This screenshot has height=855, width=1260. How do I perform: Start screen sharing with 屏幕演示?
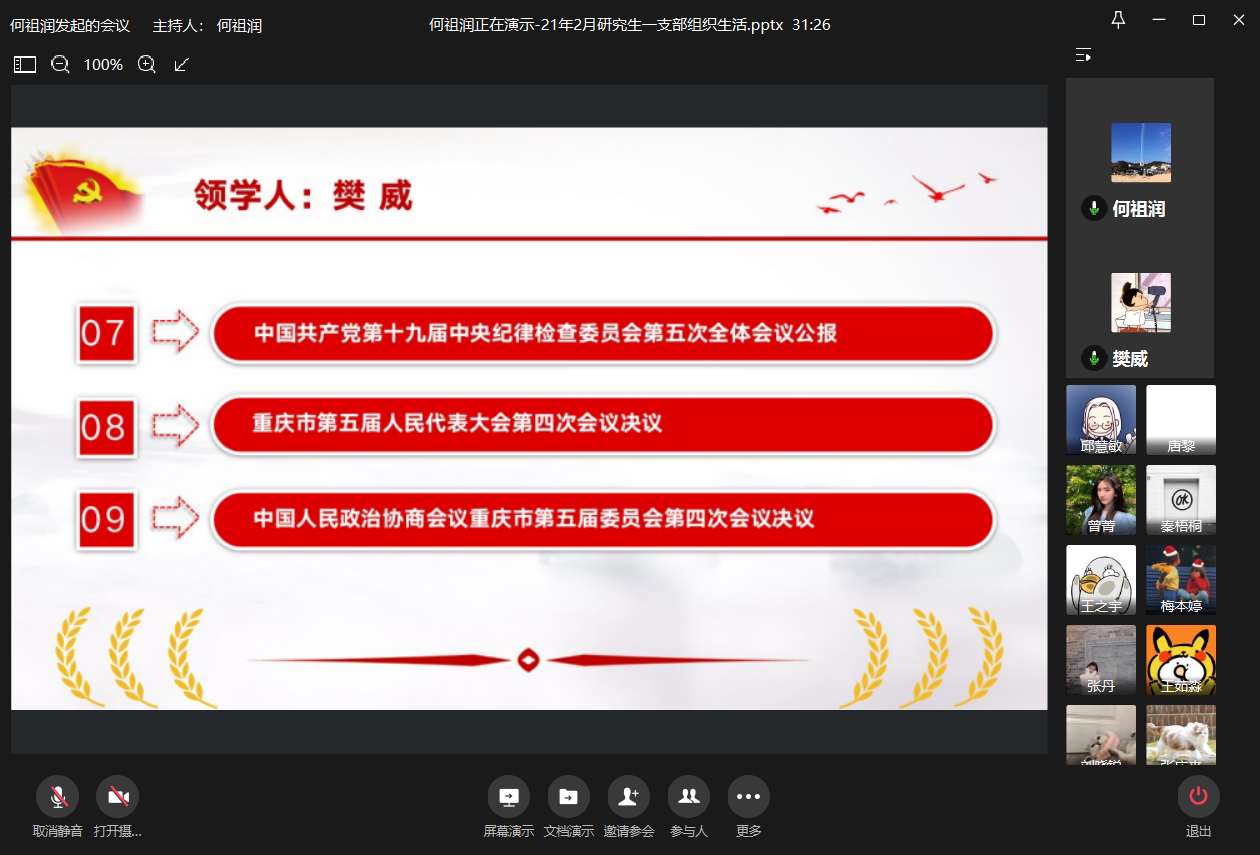click(508, 797)
